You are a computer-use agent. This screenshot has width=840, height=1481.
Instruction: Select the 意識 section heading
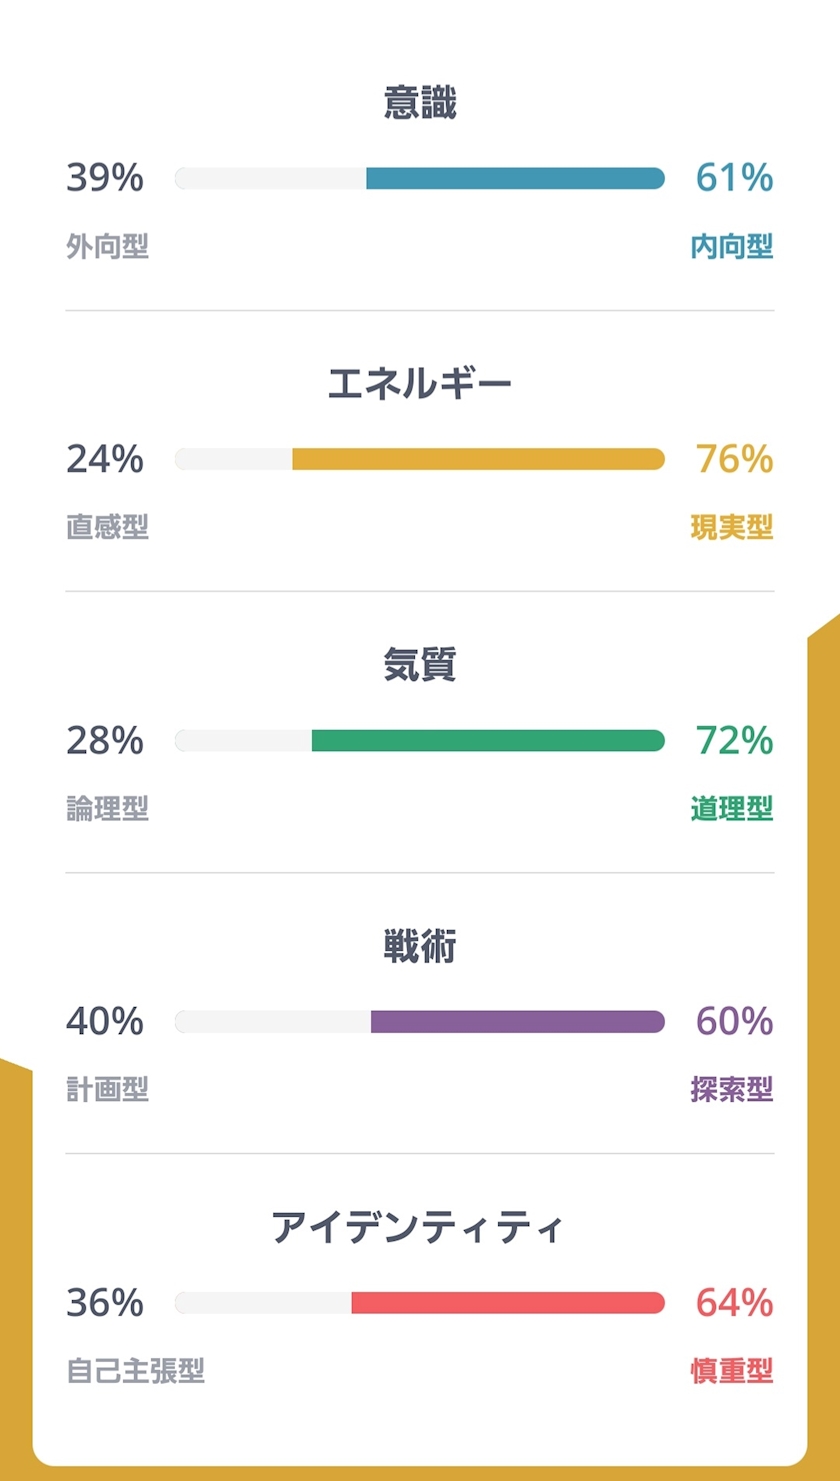pos(420,104)
